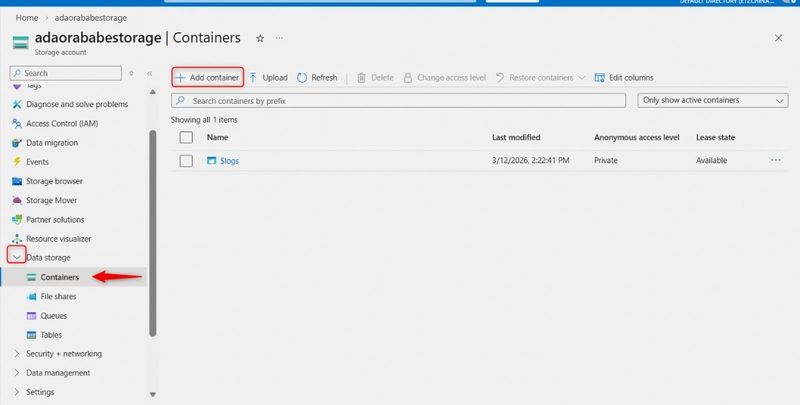Viewport: 800px width, 405px height.
Task: Check the $logs row checkbox
Action: click(x=186, y=161)
